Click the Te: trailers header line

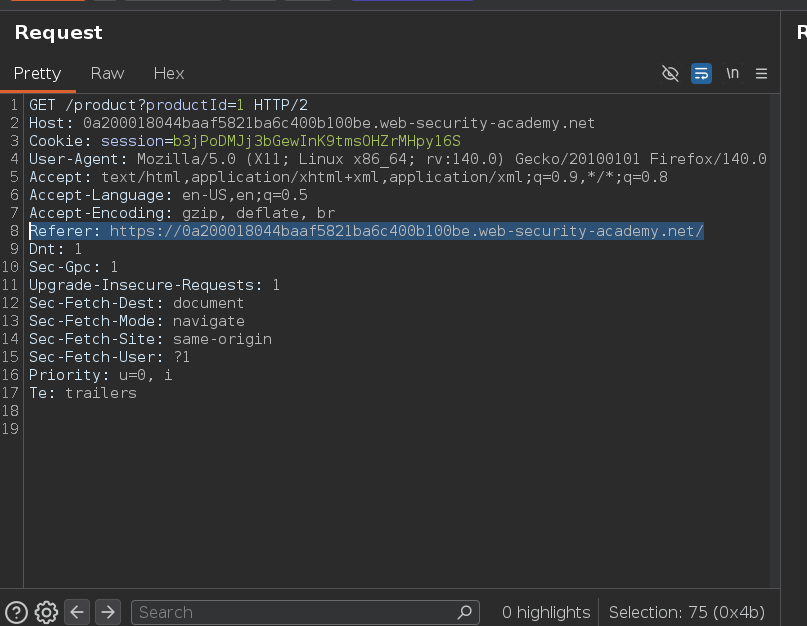(x=83, y=393)
